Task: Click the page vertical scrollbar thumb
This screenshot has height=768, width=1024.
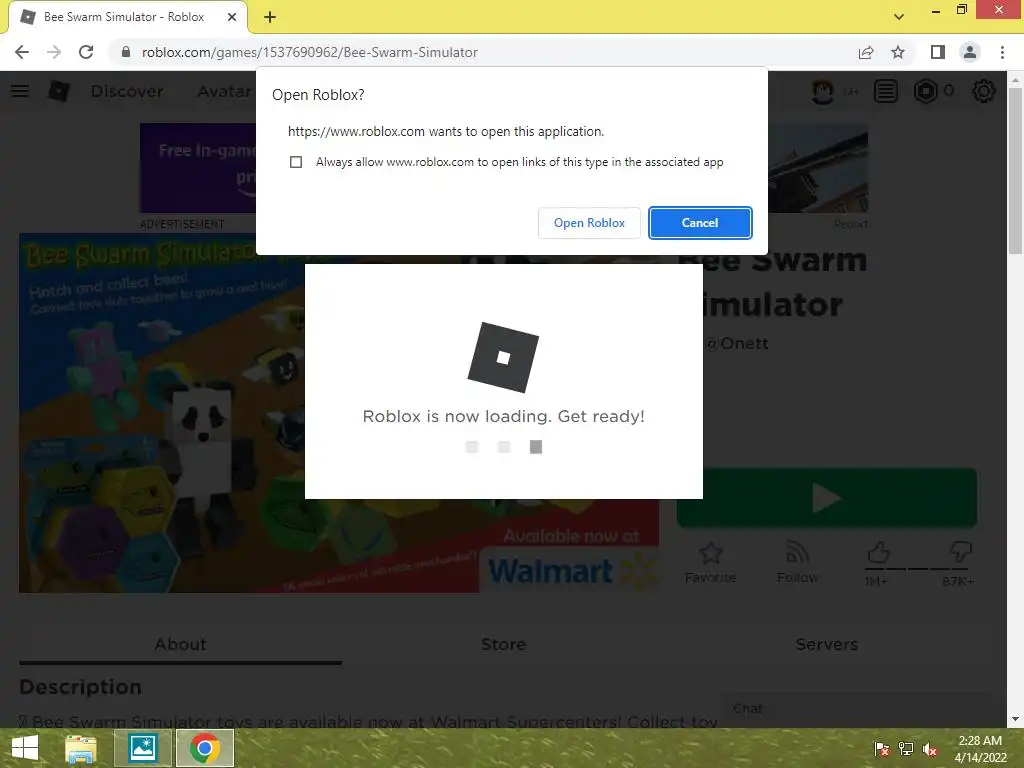Action: [1016, 170]
